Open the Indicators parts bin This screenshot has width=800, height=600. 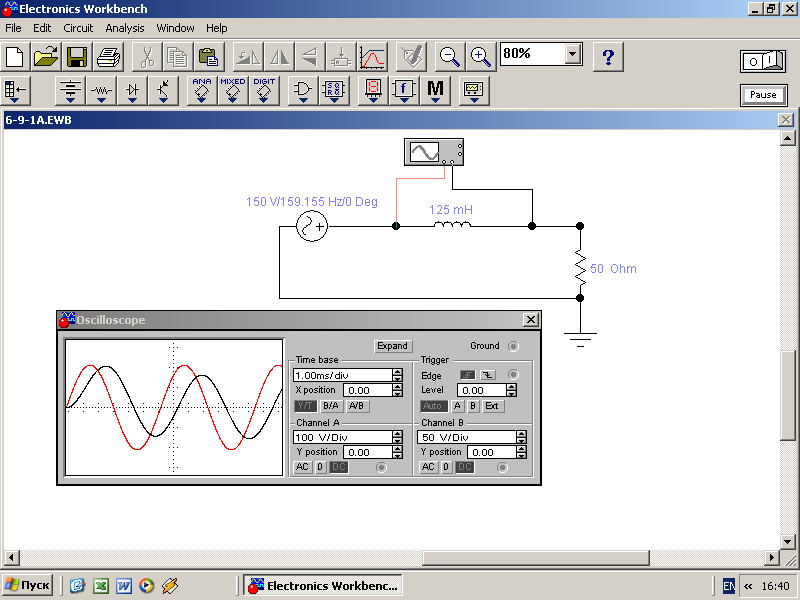pyautogui.click(x=373, y=91)
